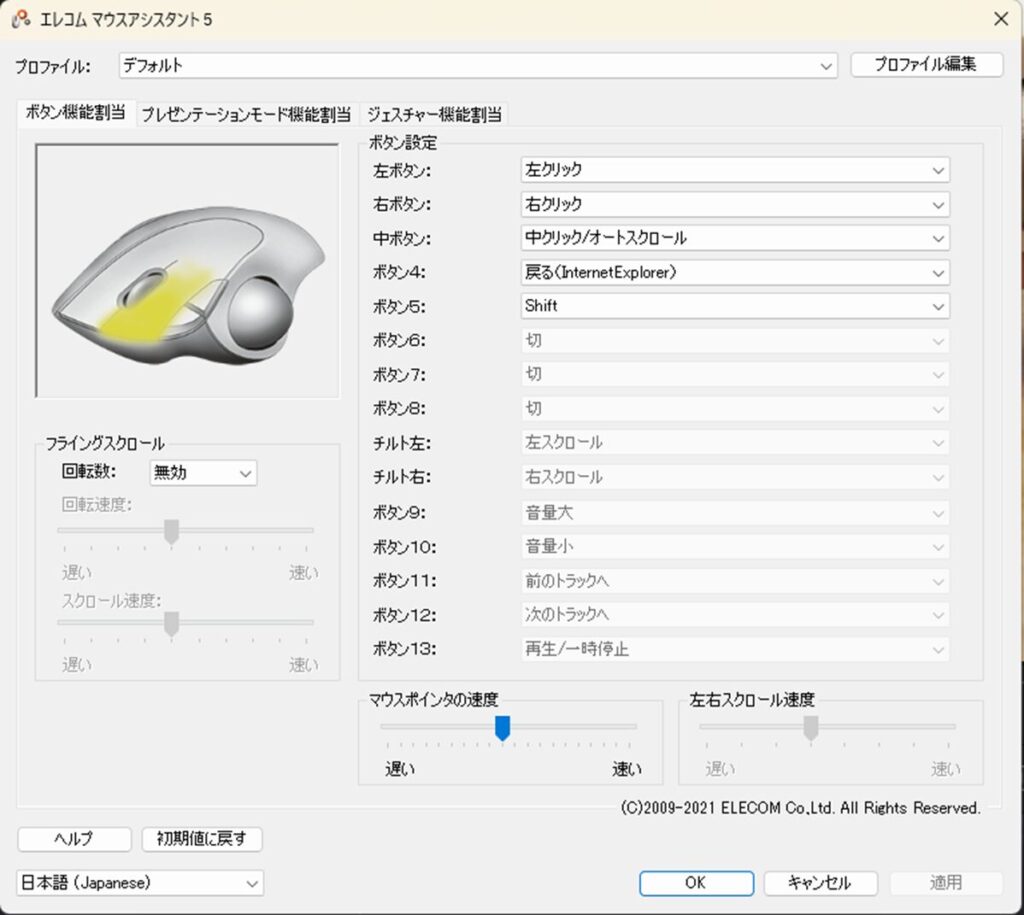Expand the 左ボタン function dropdown

coord(735,170)
